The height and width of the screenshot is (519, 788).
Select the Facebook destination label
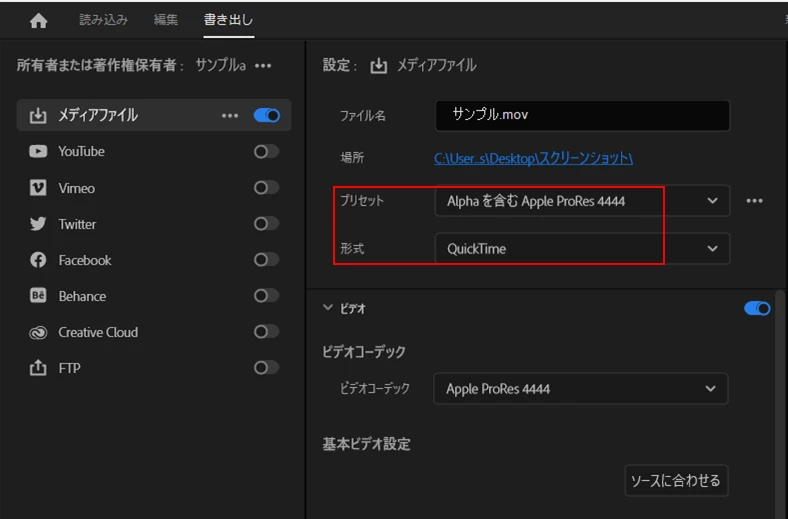click(x=85, y=260)
